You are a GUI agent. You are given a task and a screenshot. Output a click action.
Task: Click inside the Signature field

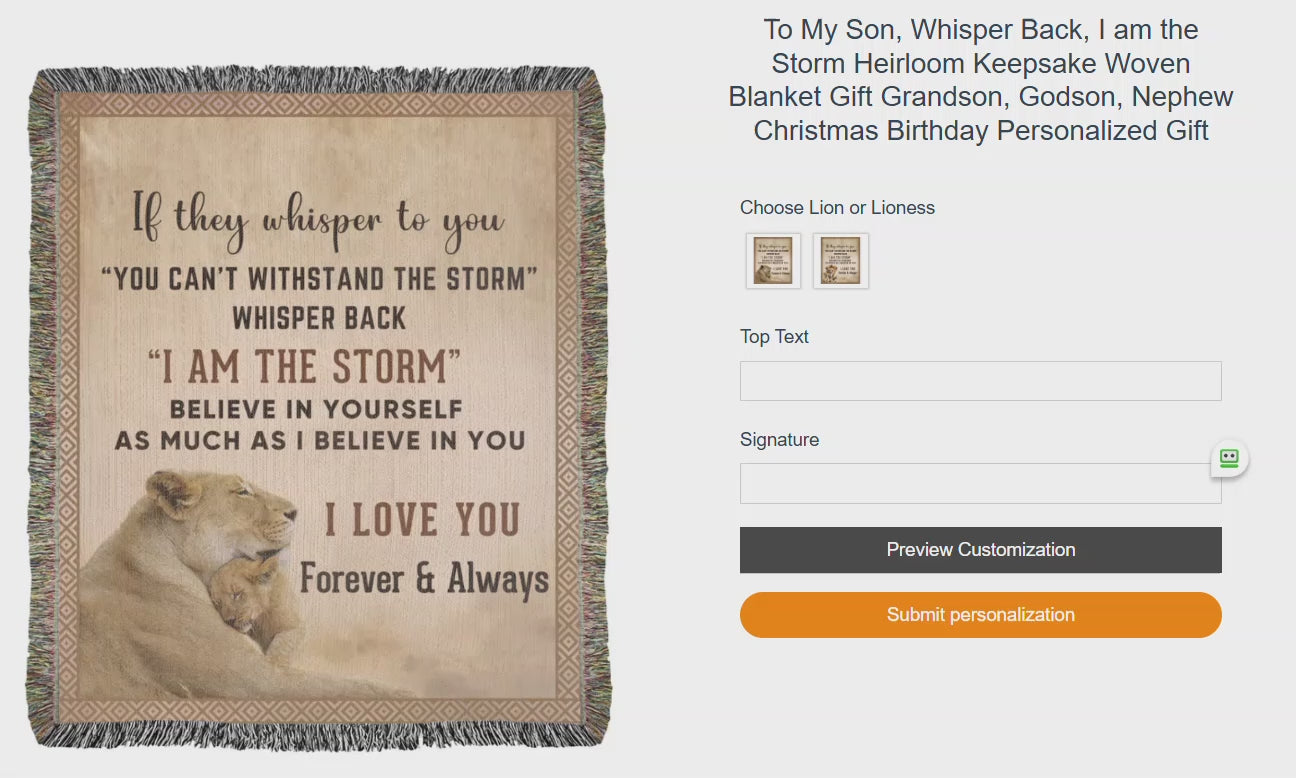click(x=980, y=483)
